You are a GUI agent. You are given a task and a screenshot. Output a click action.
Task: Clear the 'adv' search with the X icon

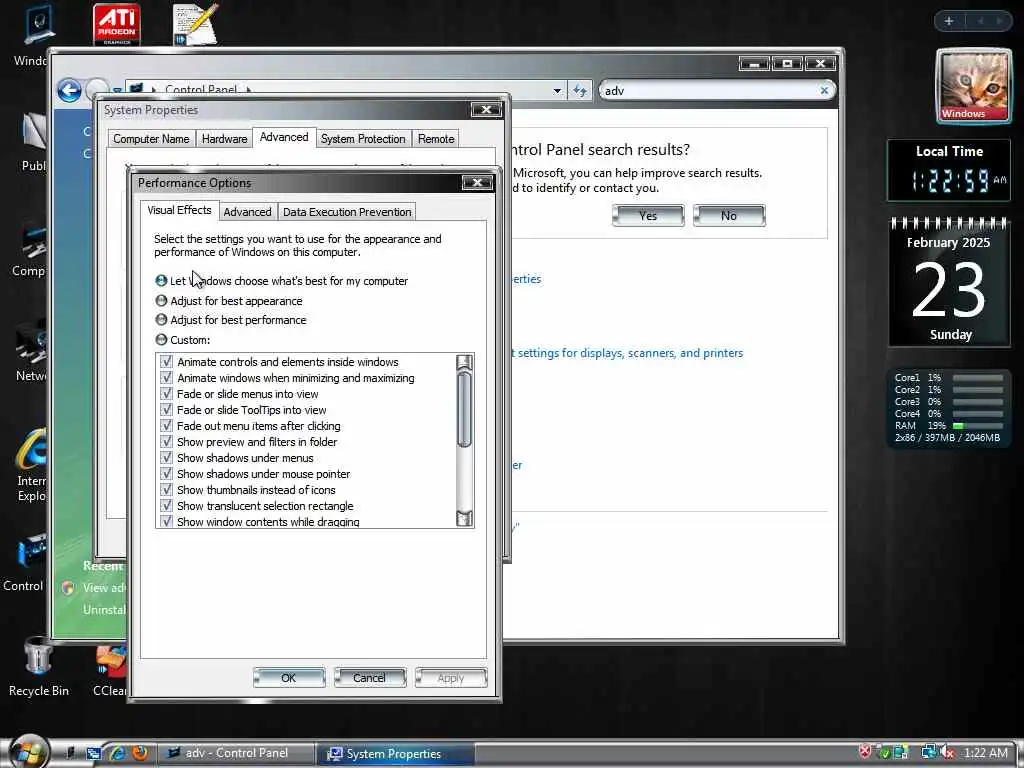824,91
